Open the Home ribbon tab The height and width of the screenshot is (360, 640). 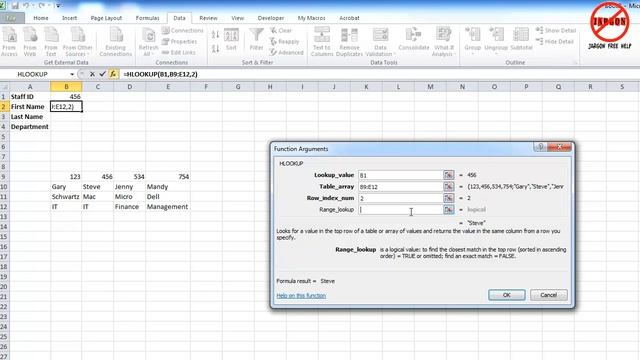(41, 18)
